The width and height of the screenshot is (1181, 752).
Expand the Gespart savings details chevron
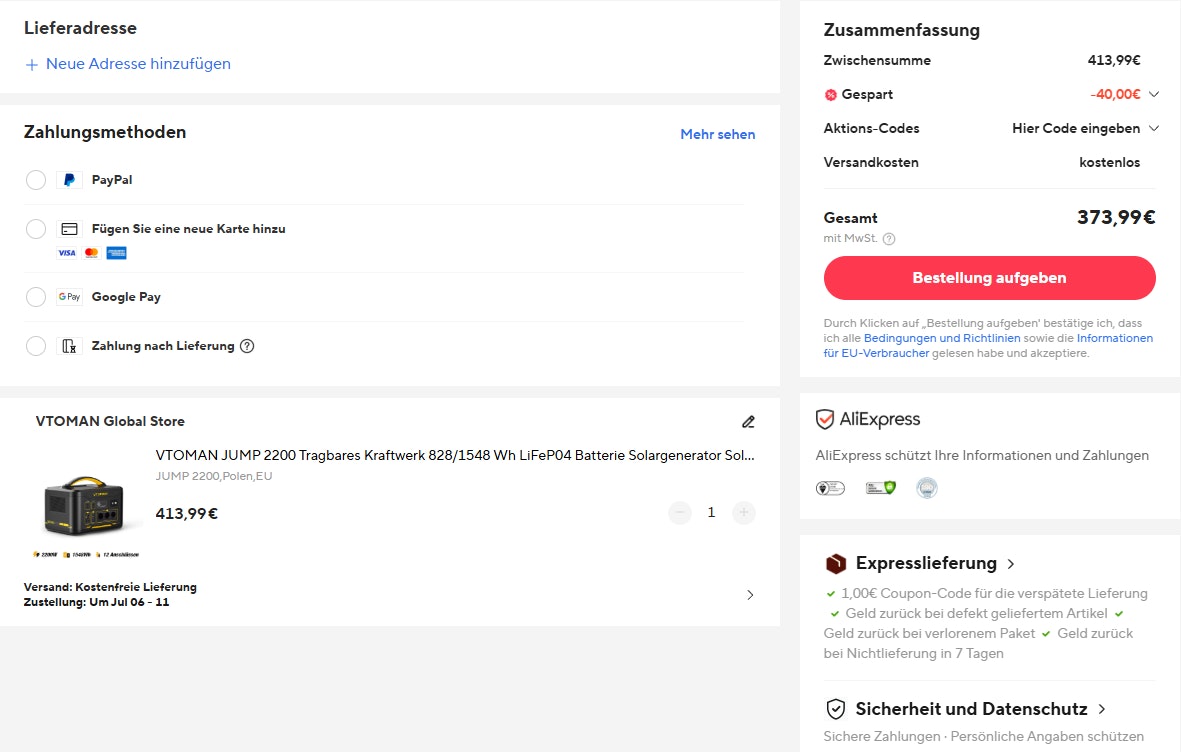point(1154,95)
